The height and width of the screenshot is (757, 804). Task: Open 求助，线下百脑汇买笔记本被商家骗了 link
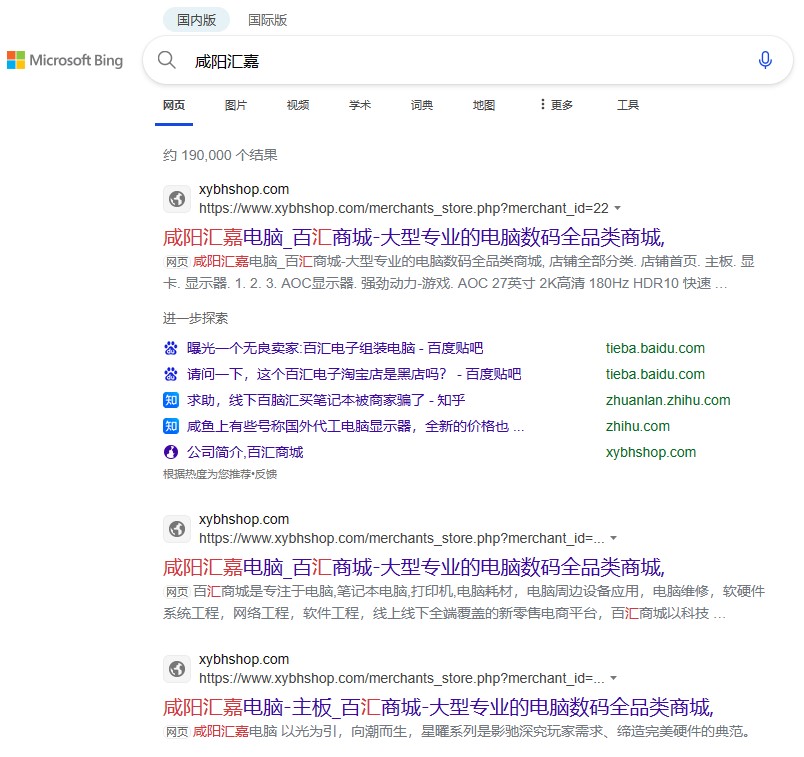(x=326, y=400)
